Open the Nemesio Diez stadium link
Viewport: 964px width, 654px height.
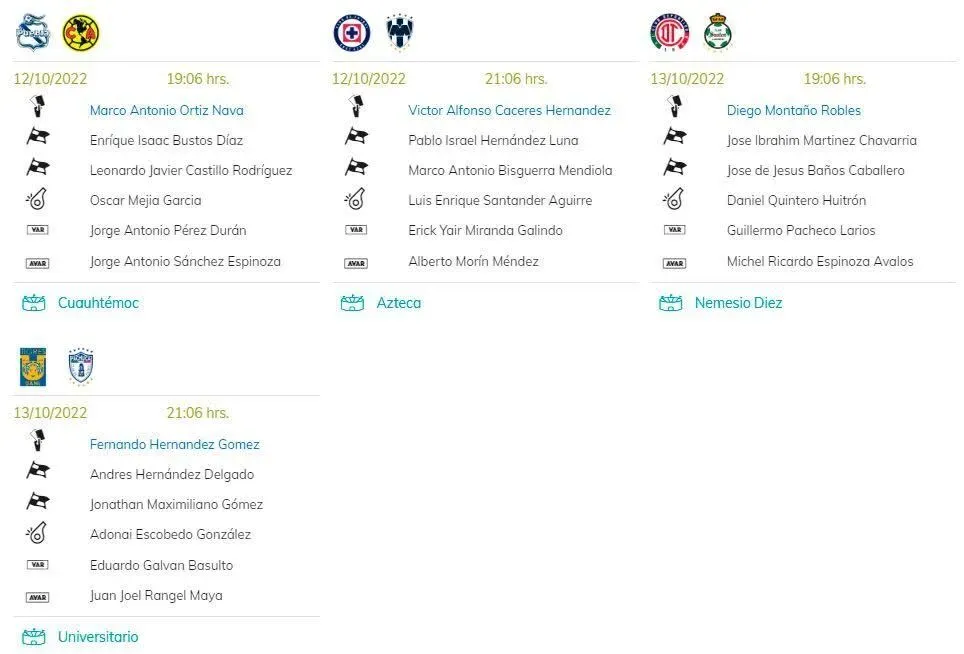click(738, 303)
